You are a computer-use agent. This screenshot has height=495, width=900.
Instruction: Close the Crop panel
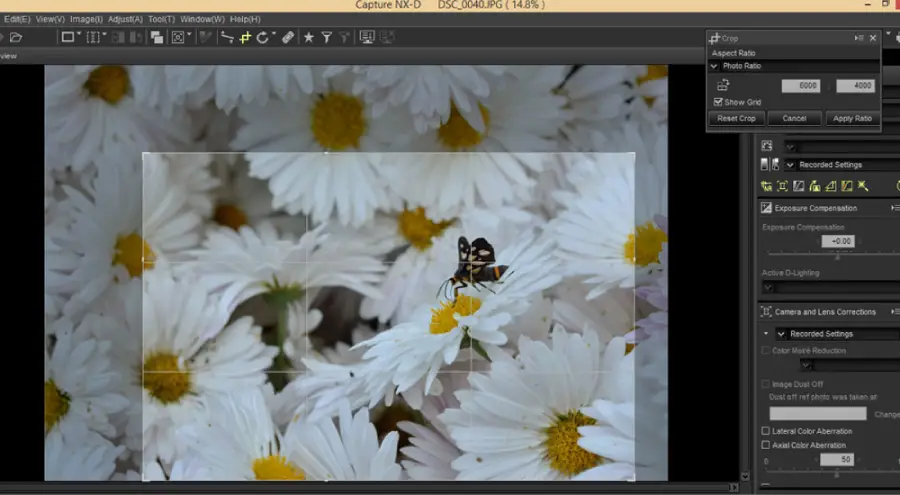click(x=873, y=38)
